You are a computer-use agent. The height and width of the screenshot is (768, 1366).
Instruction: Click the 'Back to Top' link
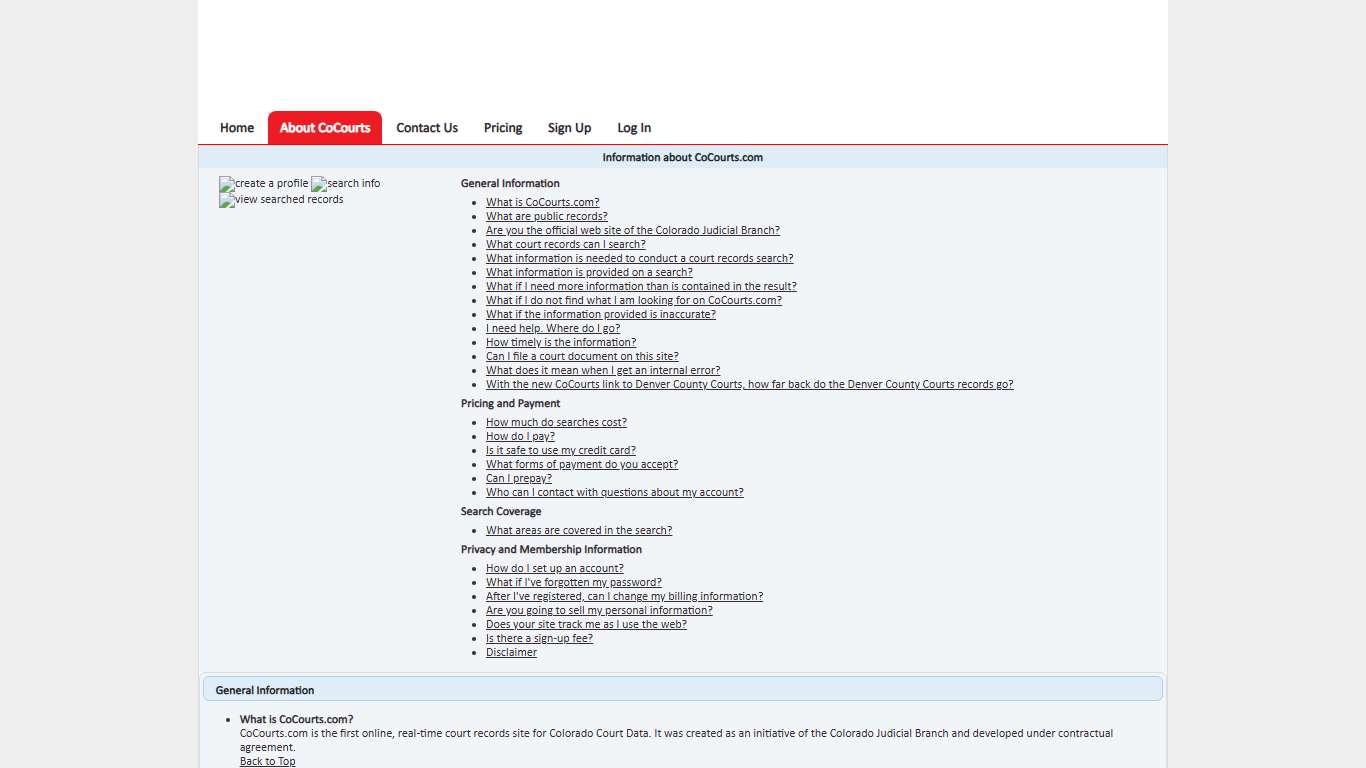[x=267, y=762]
